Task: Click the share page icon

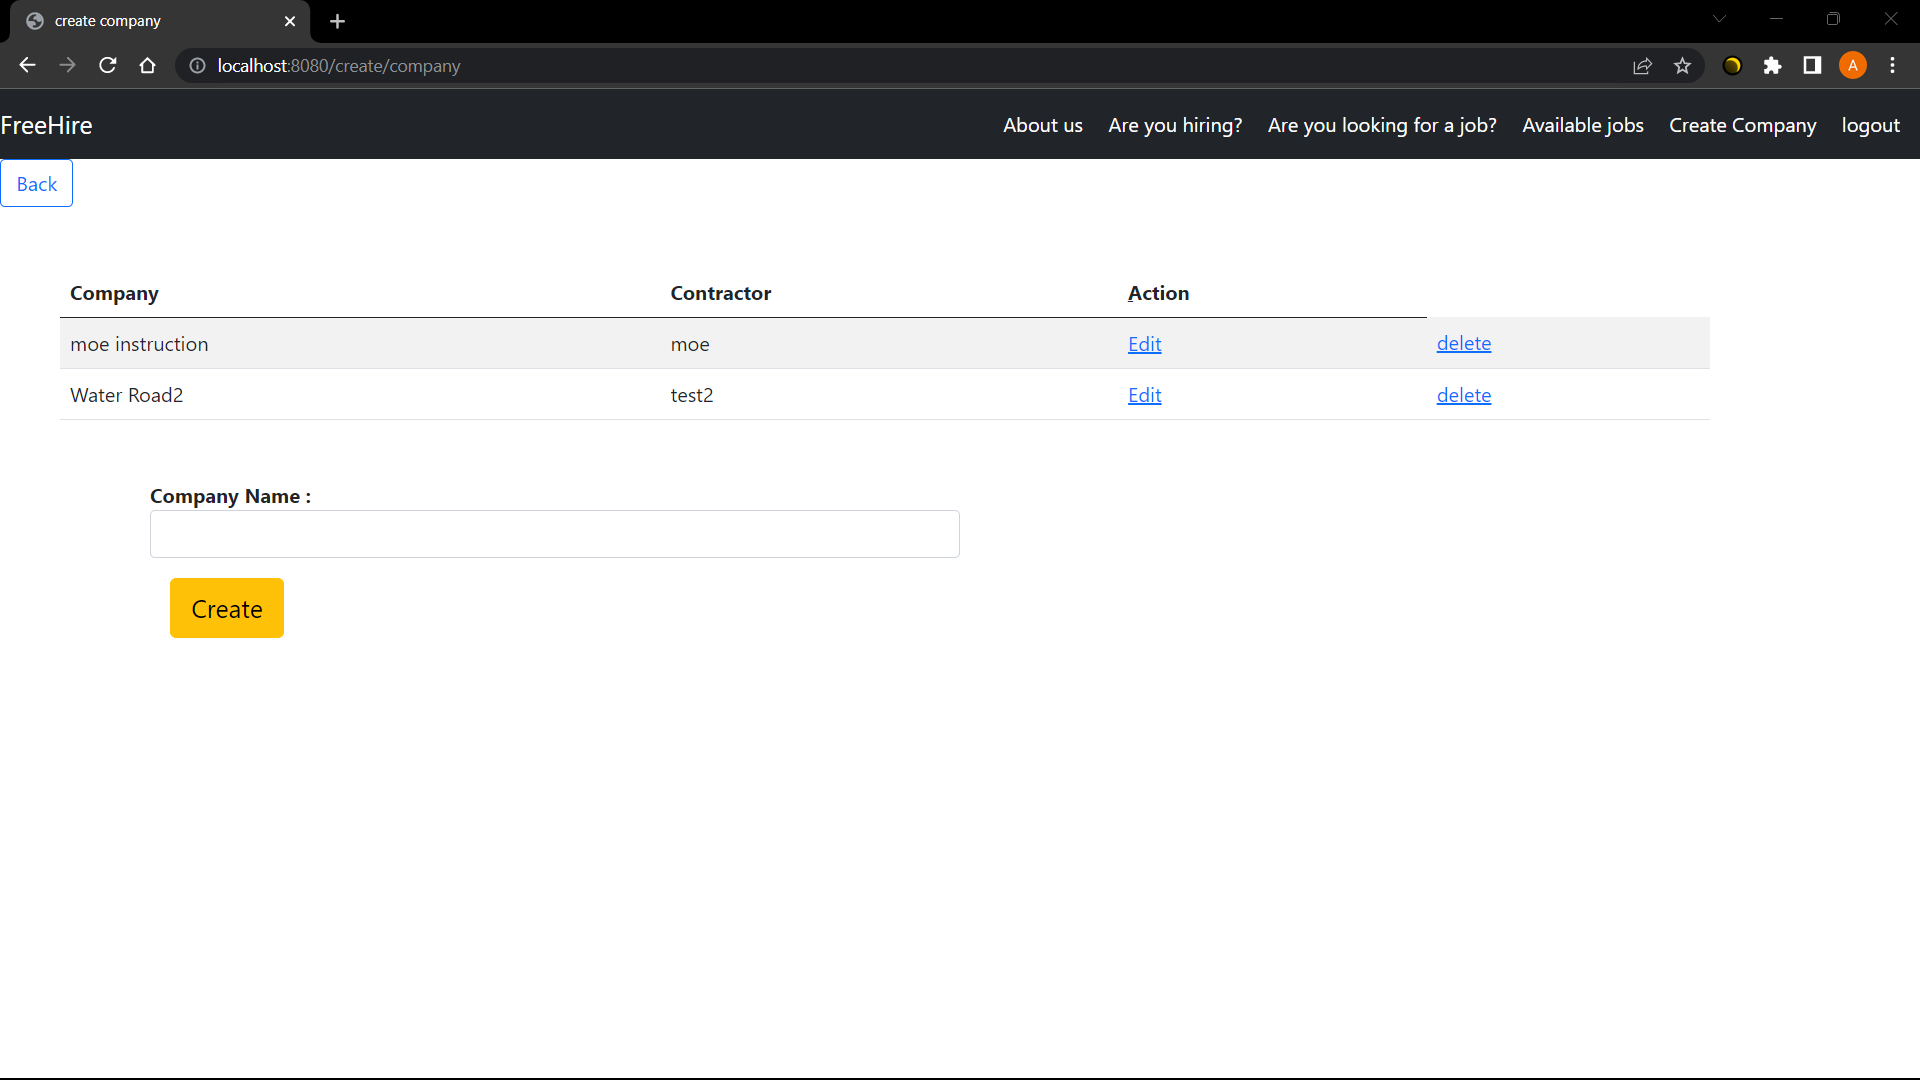Action: 1642,65
